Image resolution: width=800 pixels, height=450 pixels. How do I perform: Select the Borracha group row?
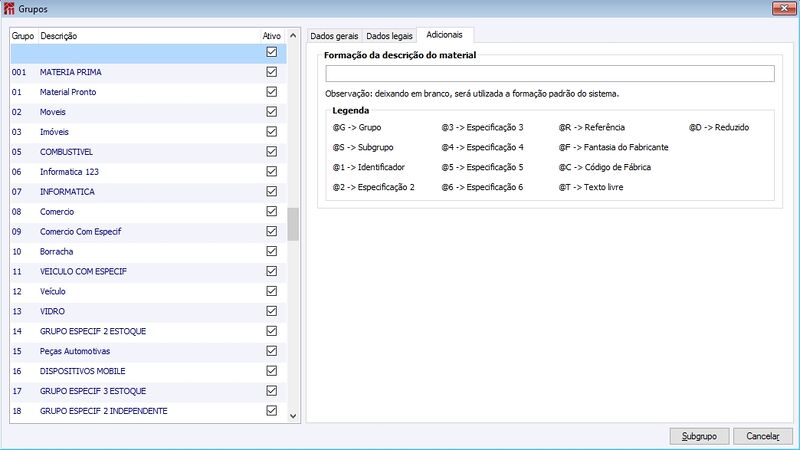pos(148,251)
